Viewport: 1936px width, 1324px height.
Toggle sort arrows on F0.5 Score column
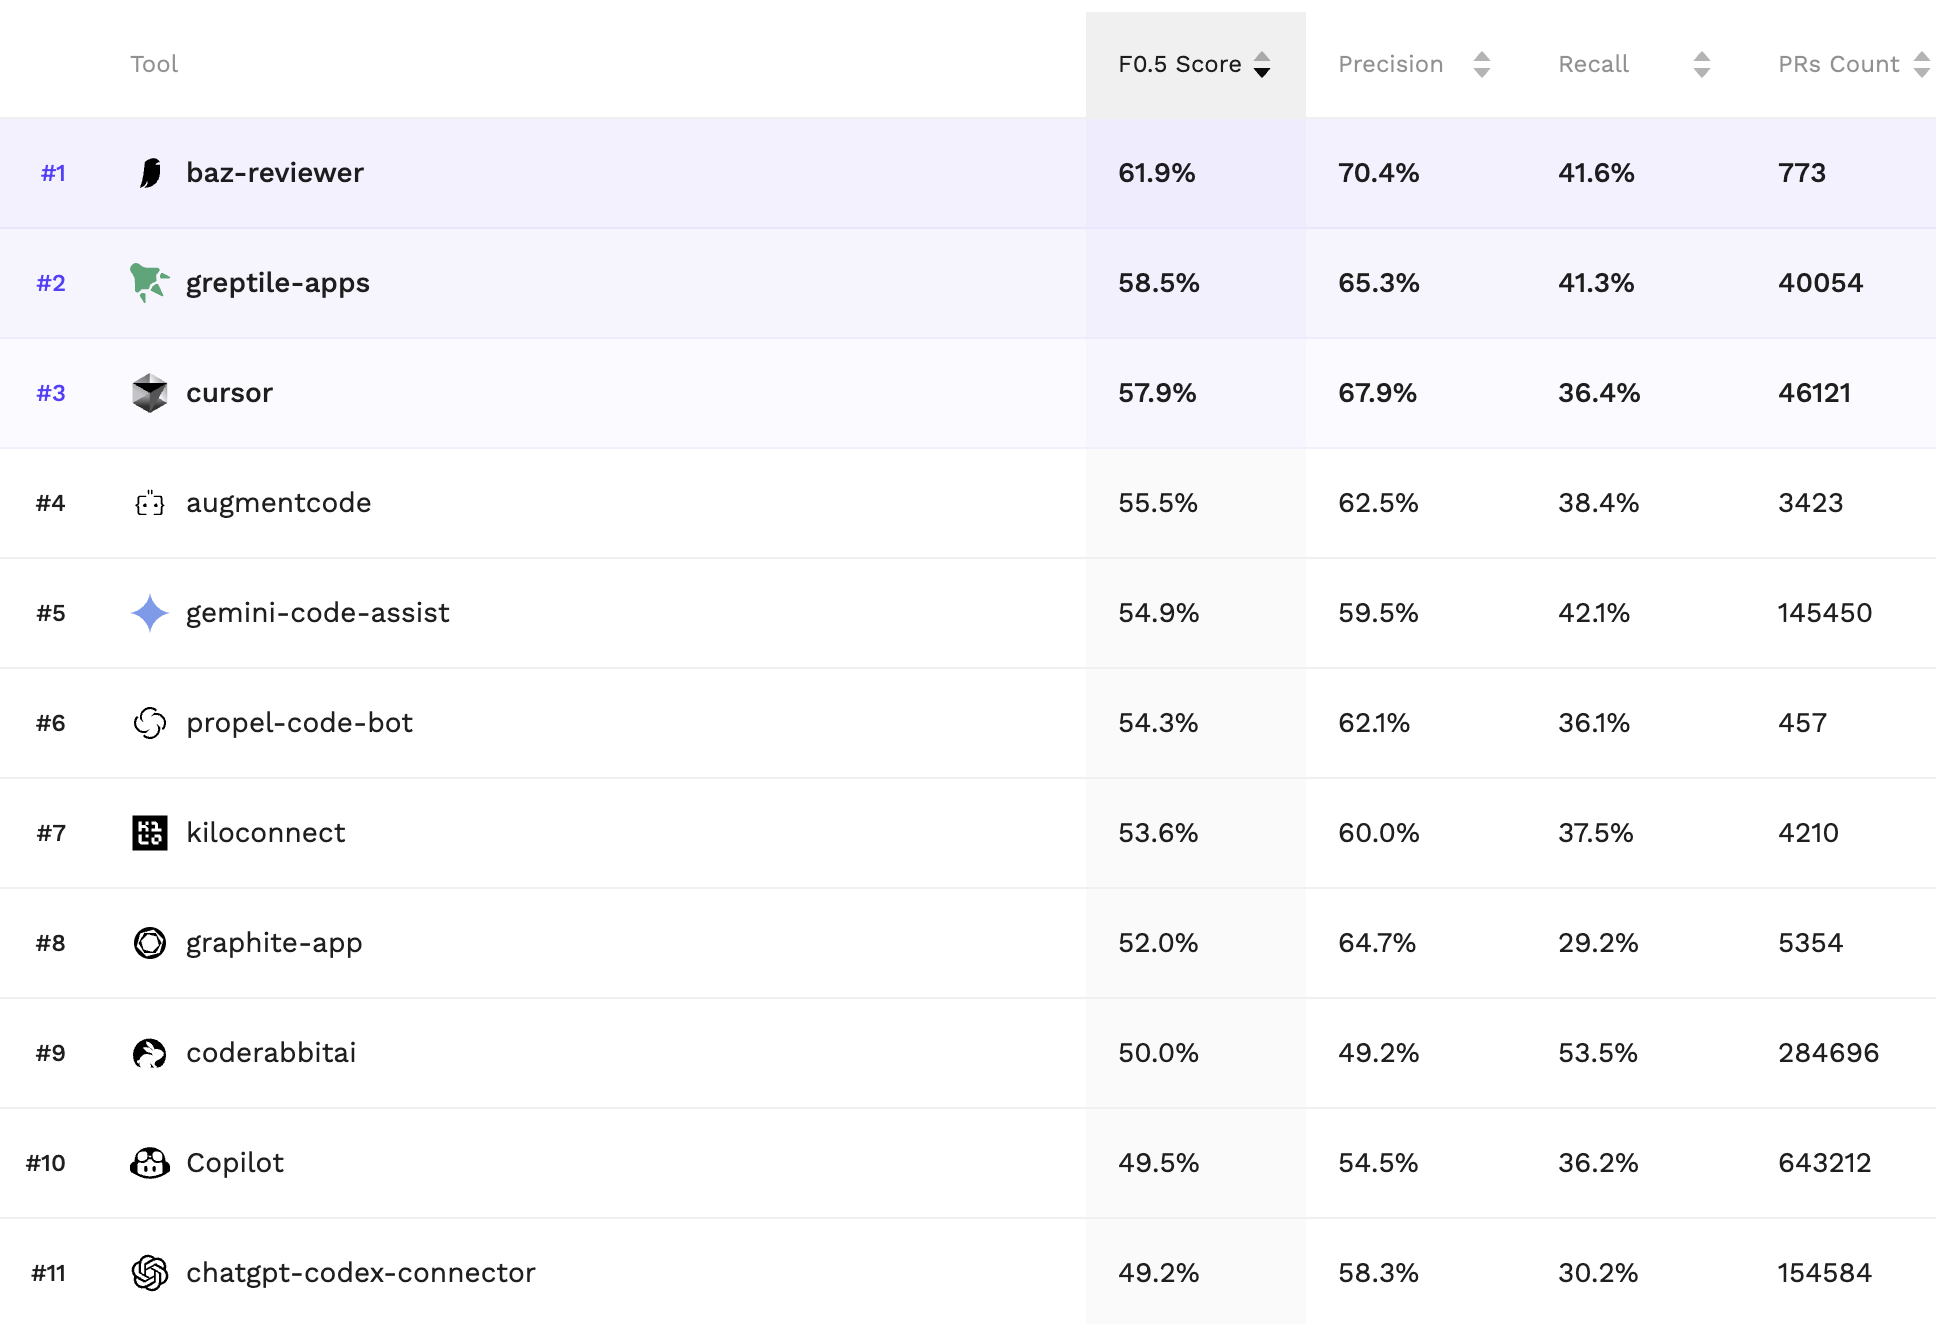tap(1262, 65)
